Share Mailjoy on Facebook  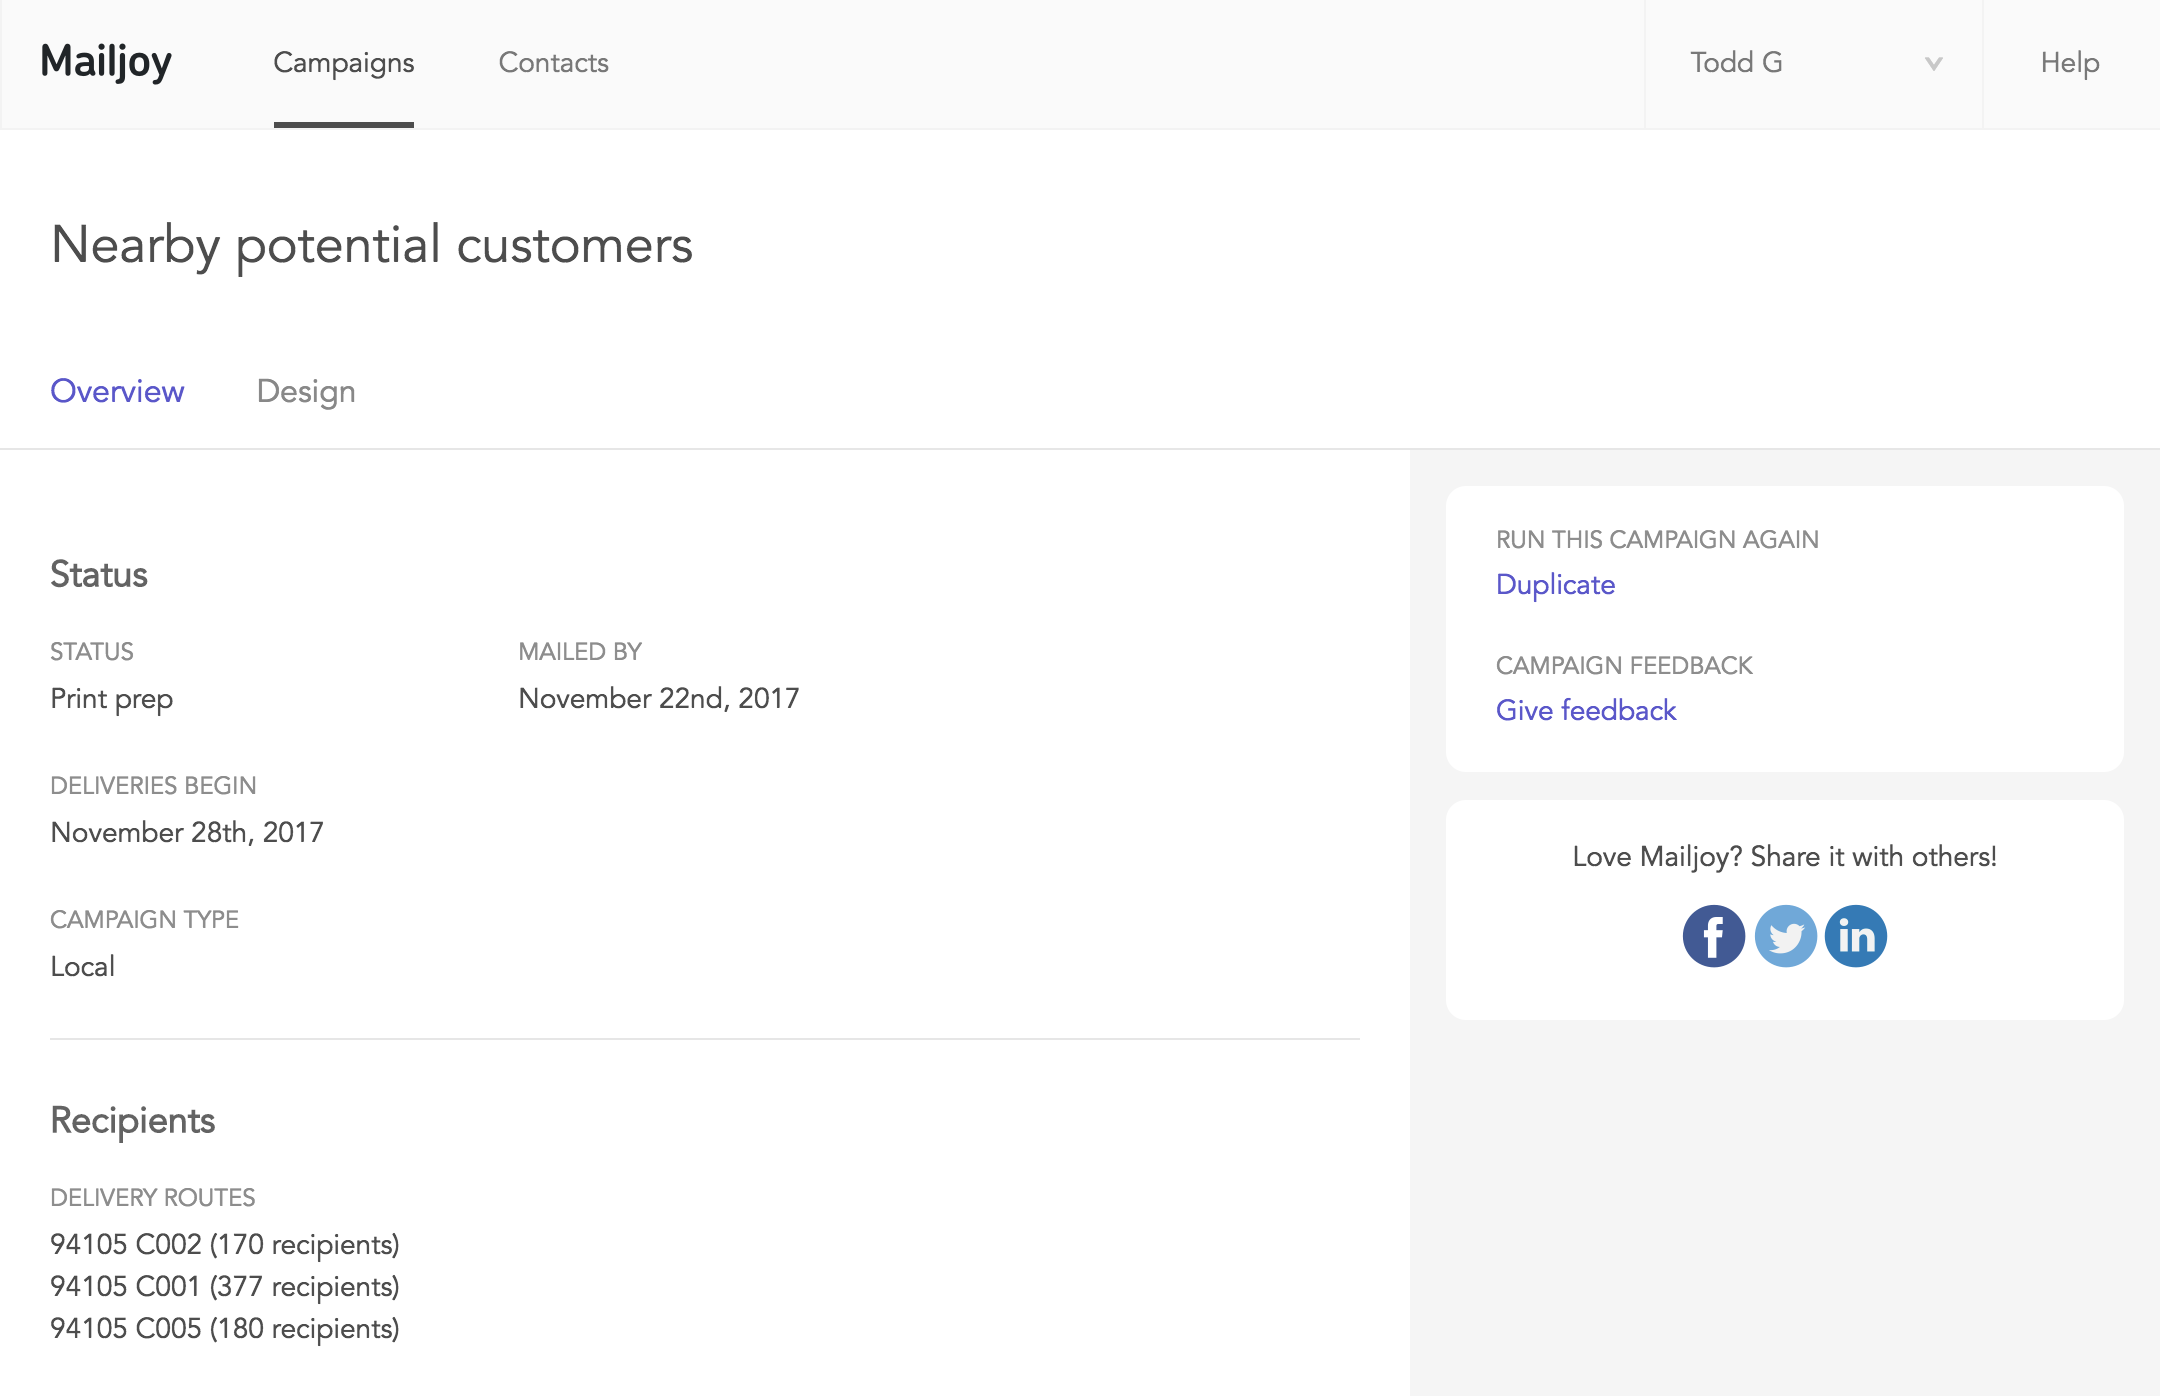pyautogui.click(x=1714, y=936)
